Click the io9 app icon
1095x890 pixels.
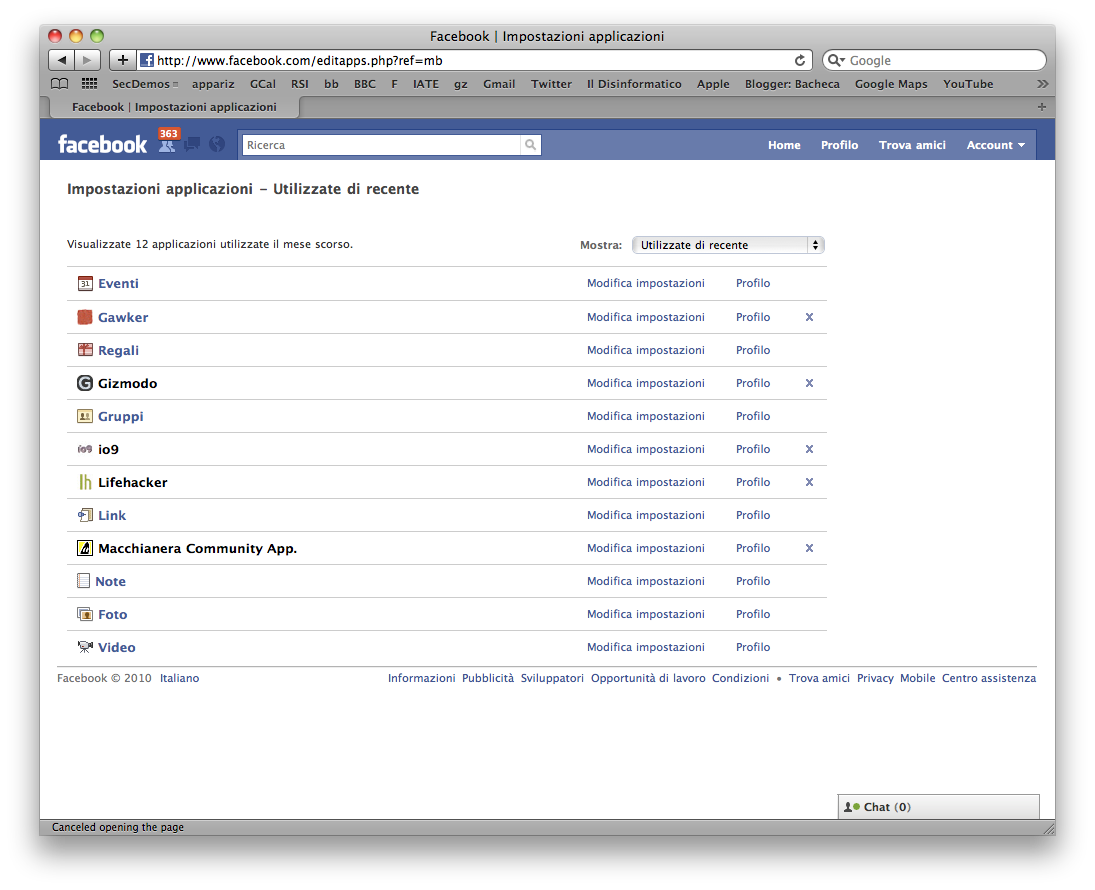tap(84, 449)
